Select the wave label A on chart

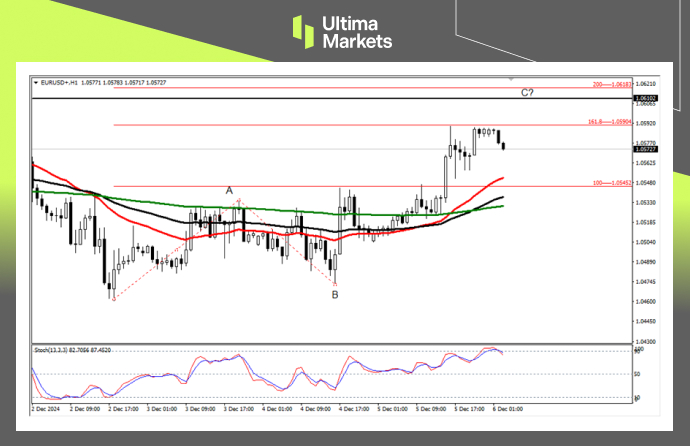click(229, 190)
